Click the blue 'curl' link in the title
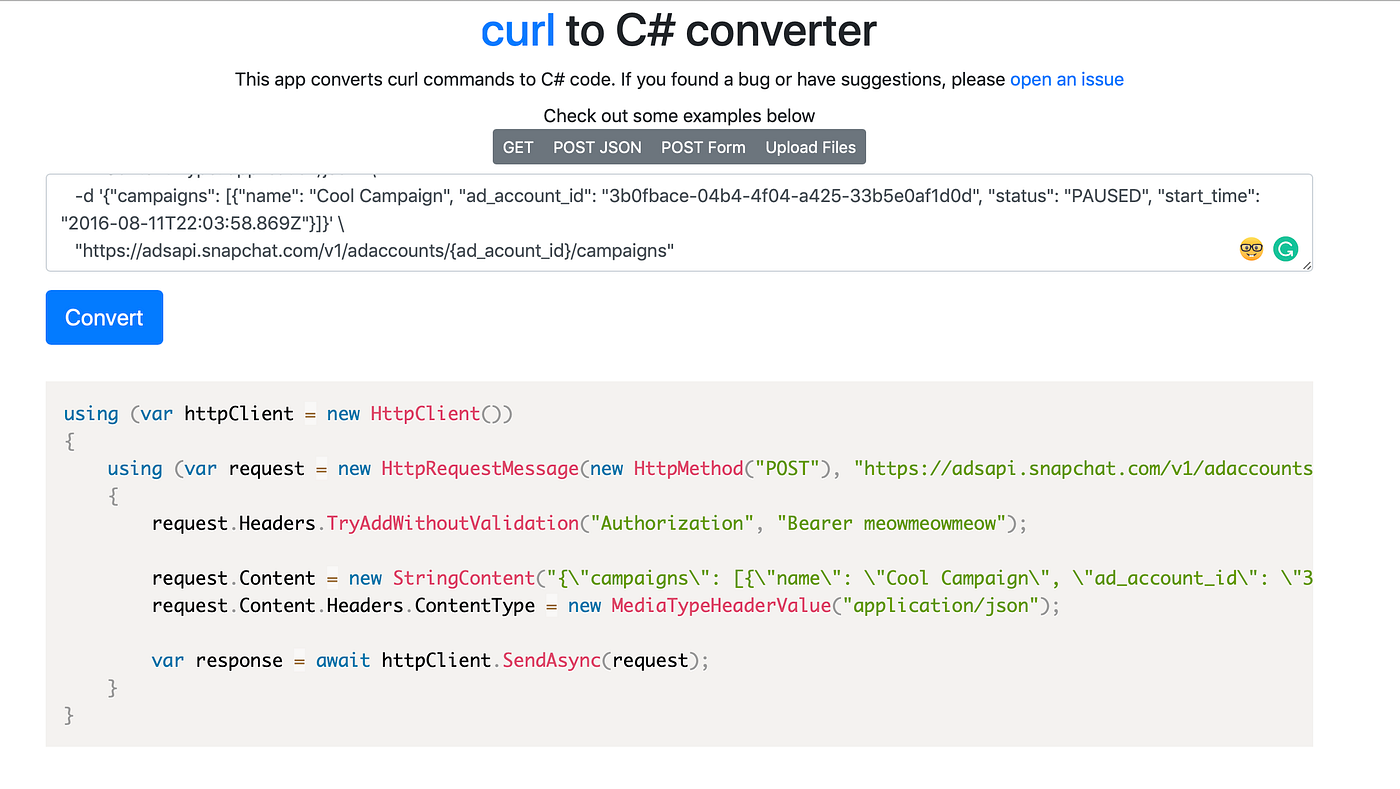The image size is (1400, 789). click(x=517, y=30)
